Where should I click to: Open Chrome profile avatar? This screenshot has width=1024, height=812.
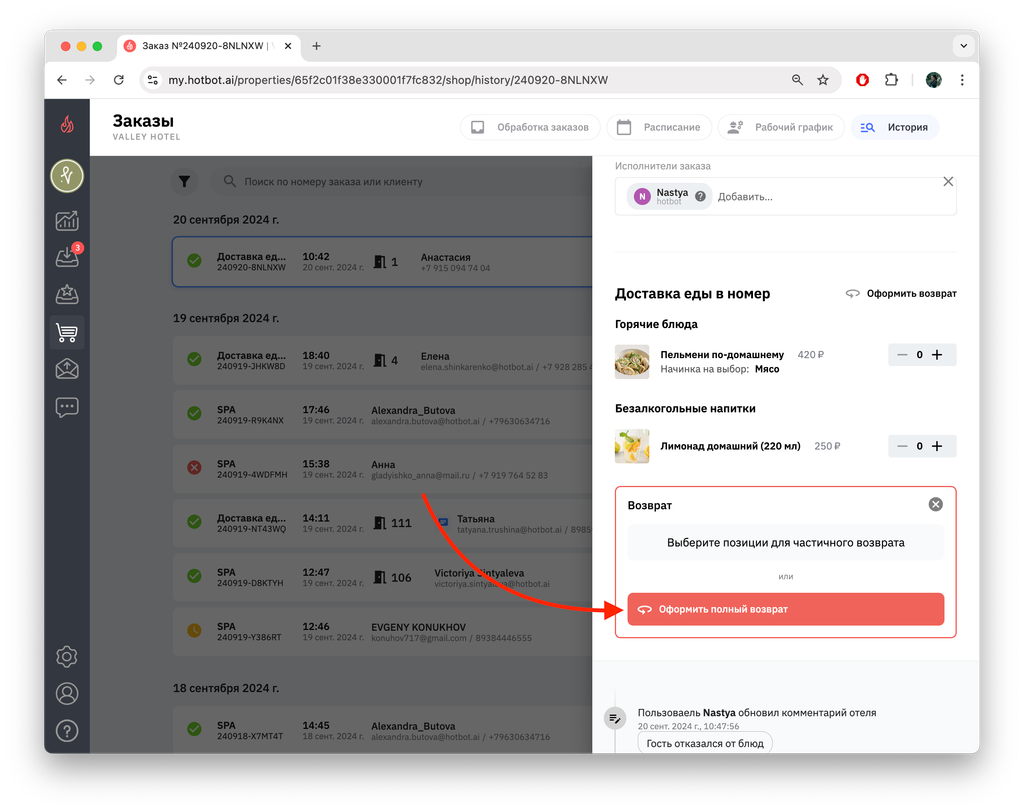934,80
